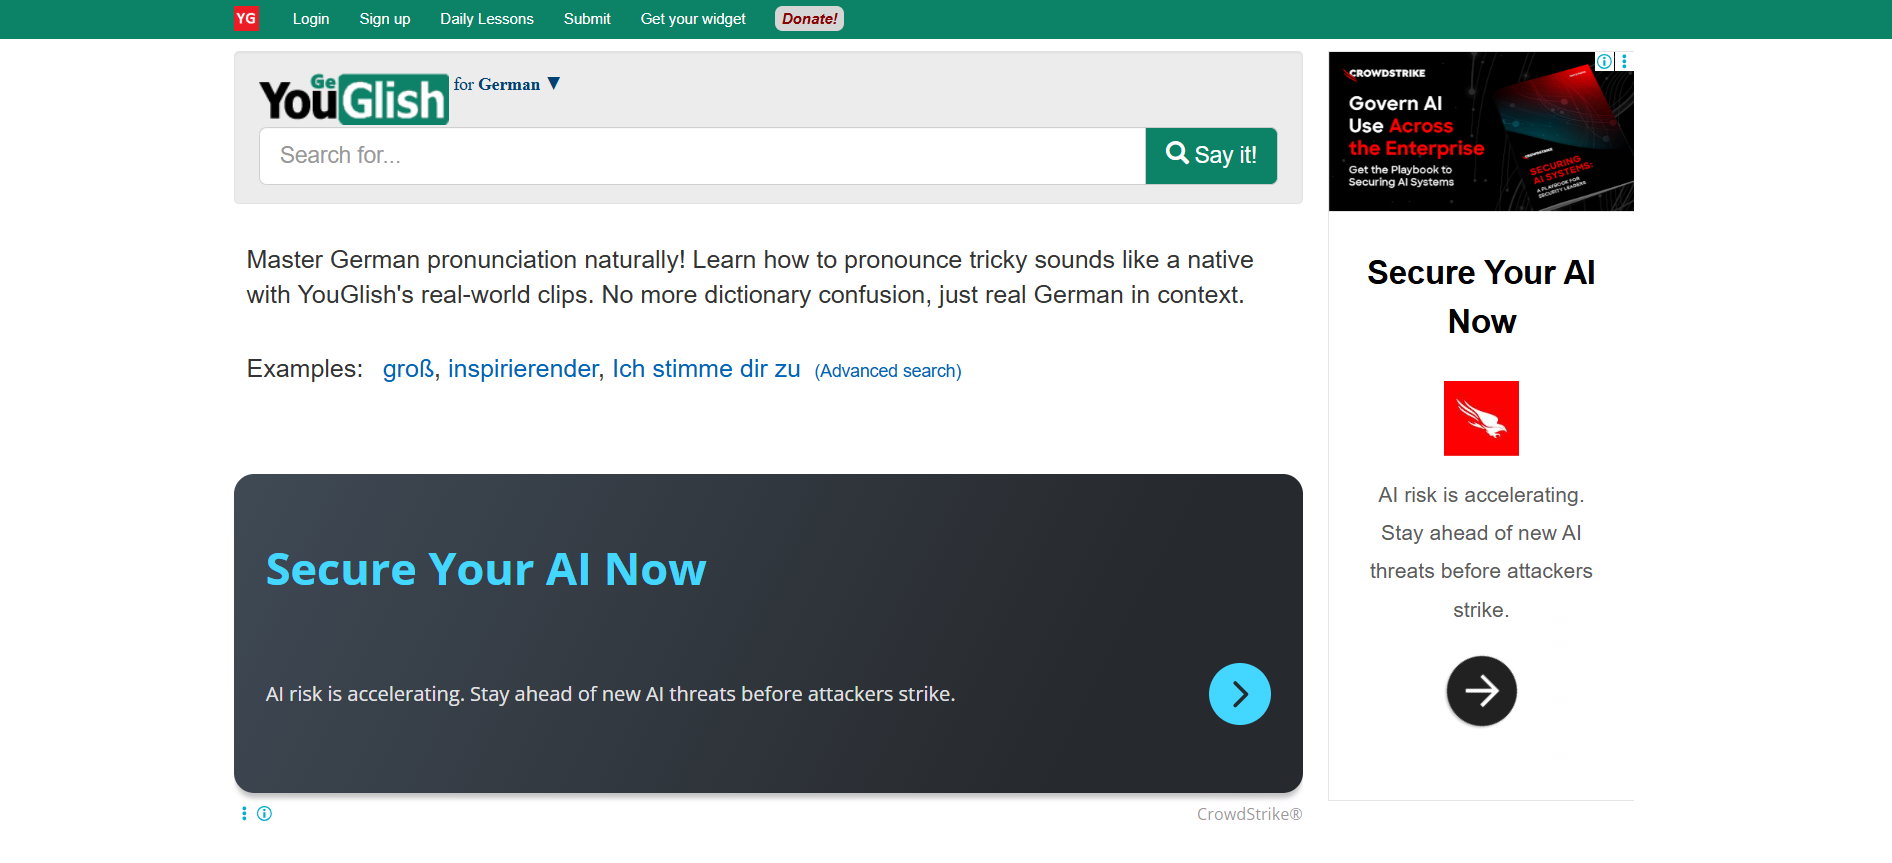Focus the Search for... input field
The image size is (1892, 863).
(702, 156)
